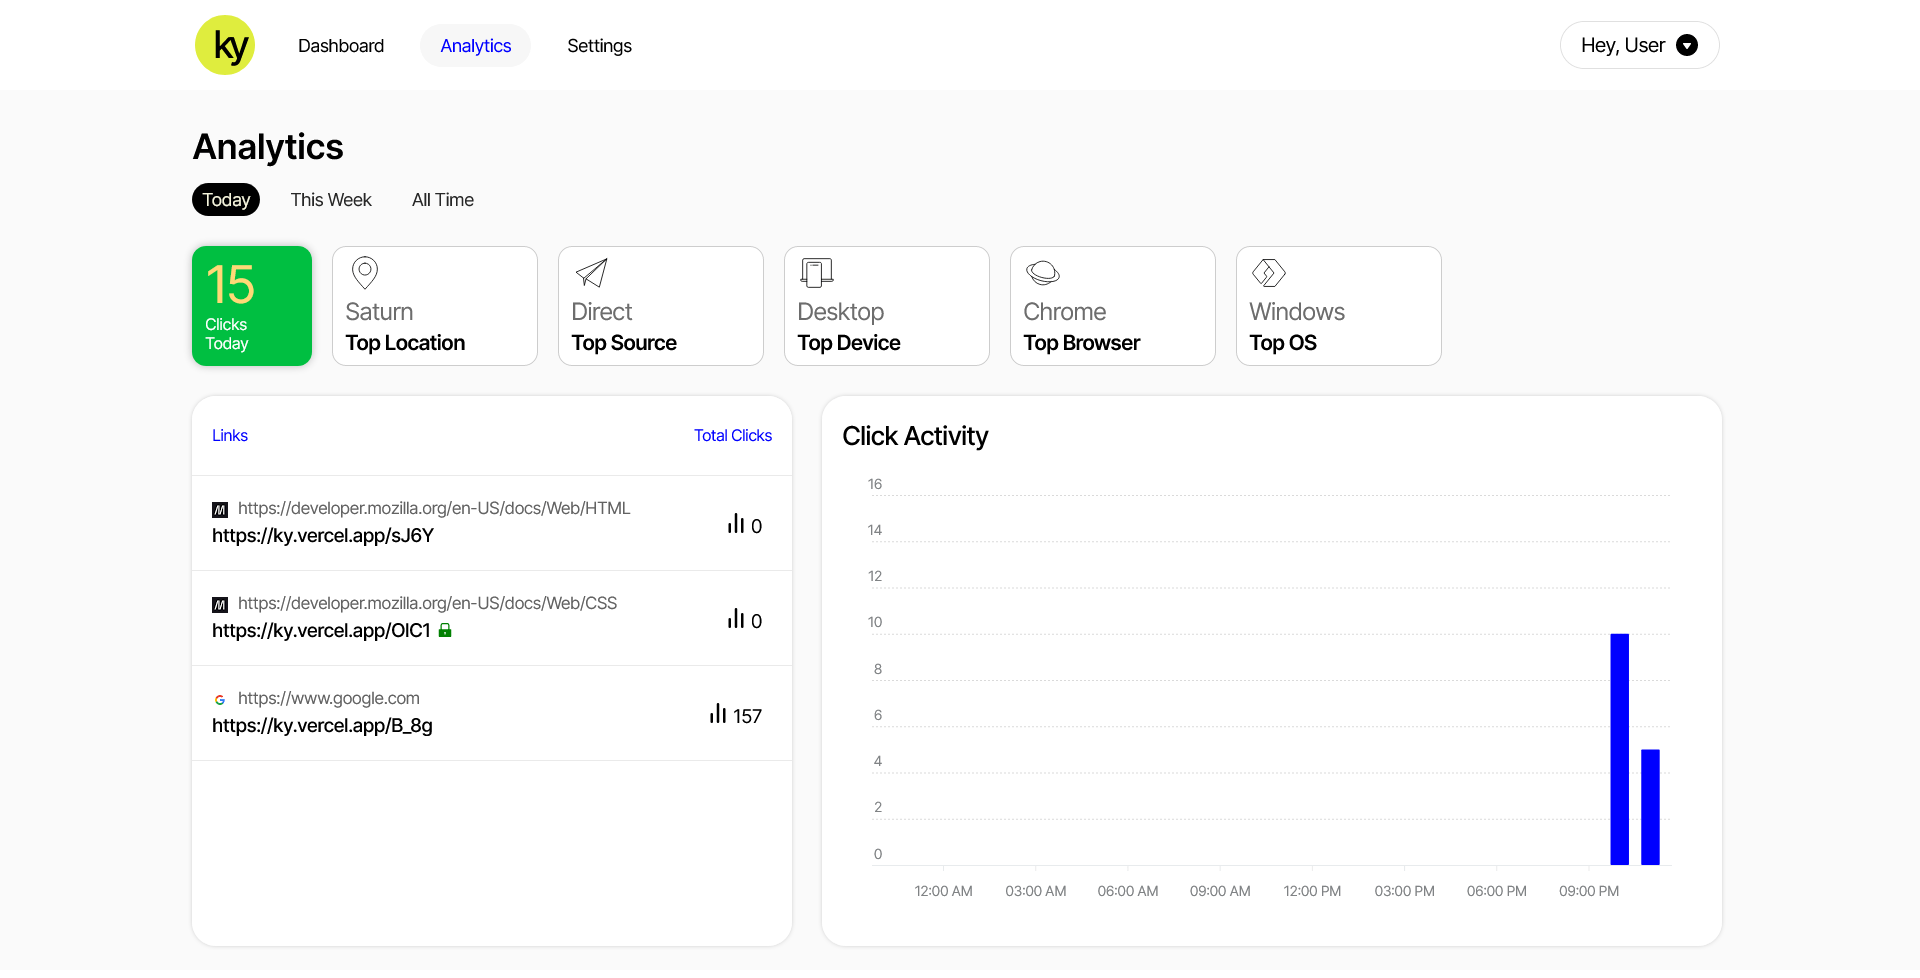Image resolution: width=1920 pixels, height=978 pixels.
Task: Click the ky logo in the header
Action: pos(225,45)
